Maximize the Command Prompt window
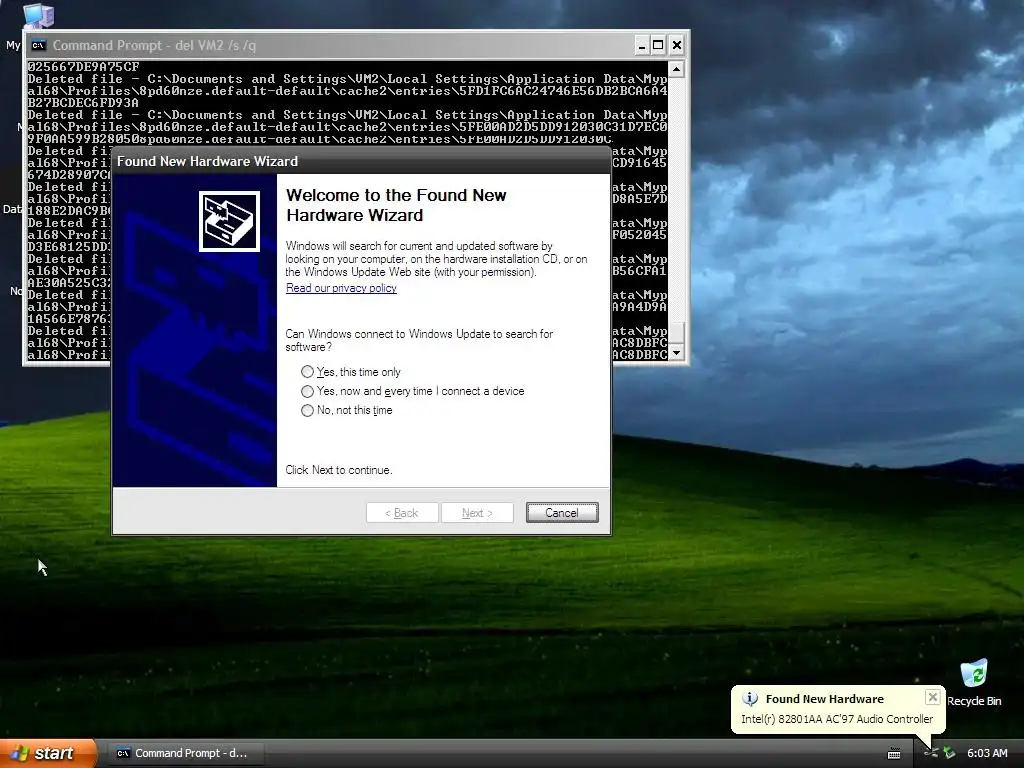The width and height of the screenshot is (1024, 768). 658,45
